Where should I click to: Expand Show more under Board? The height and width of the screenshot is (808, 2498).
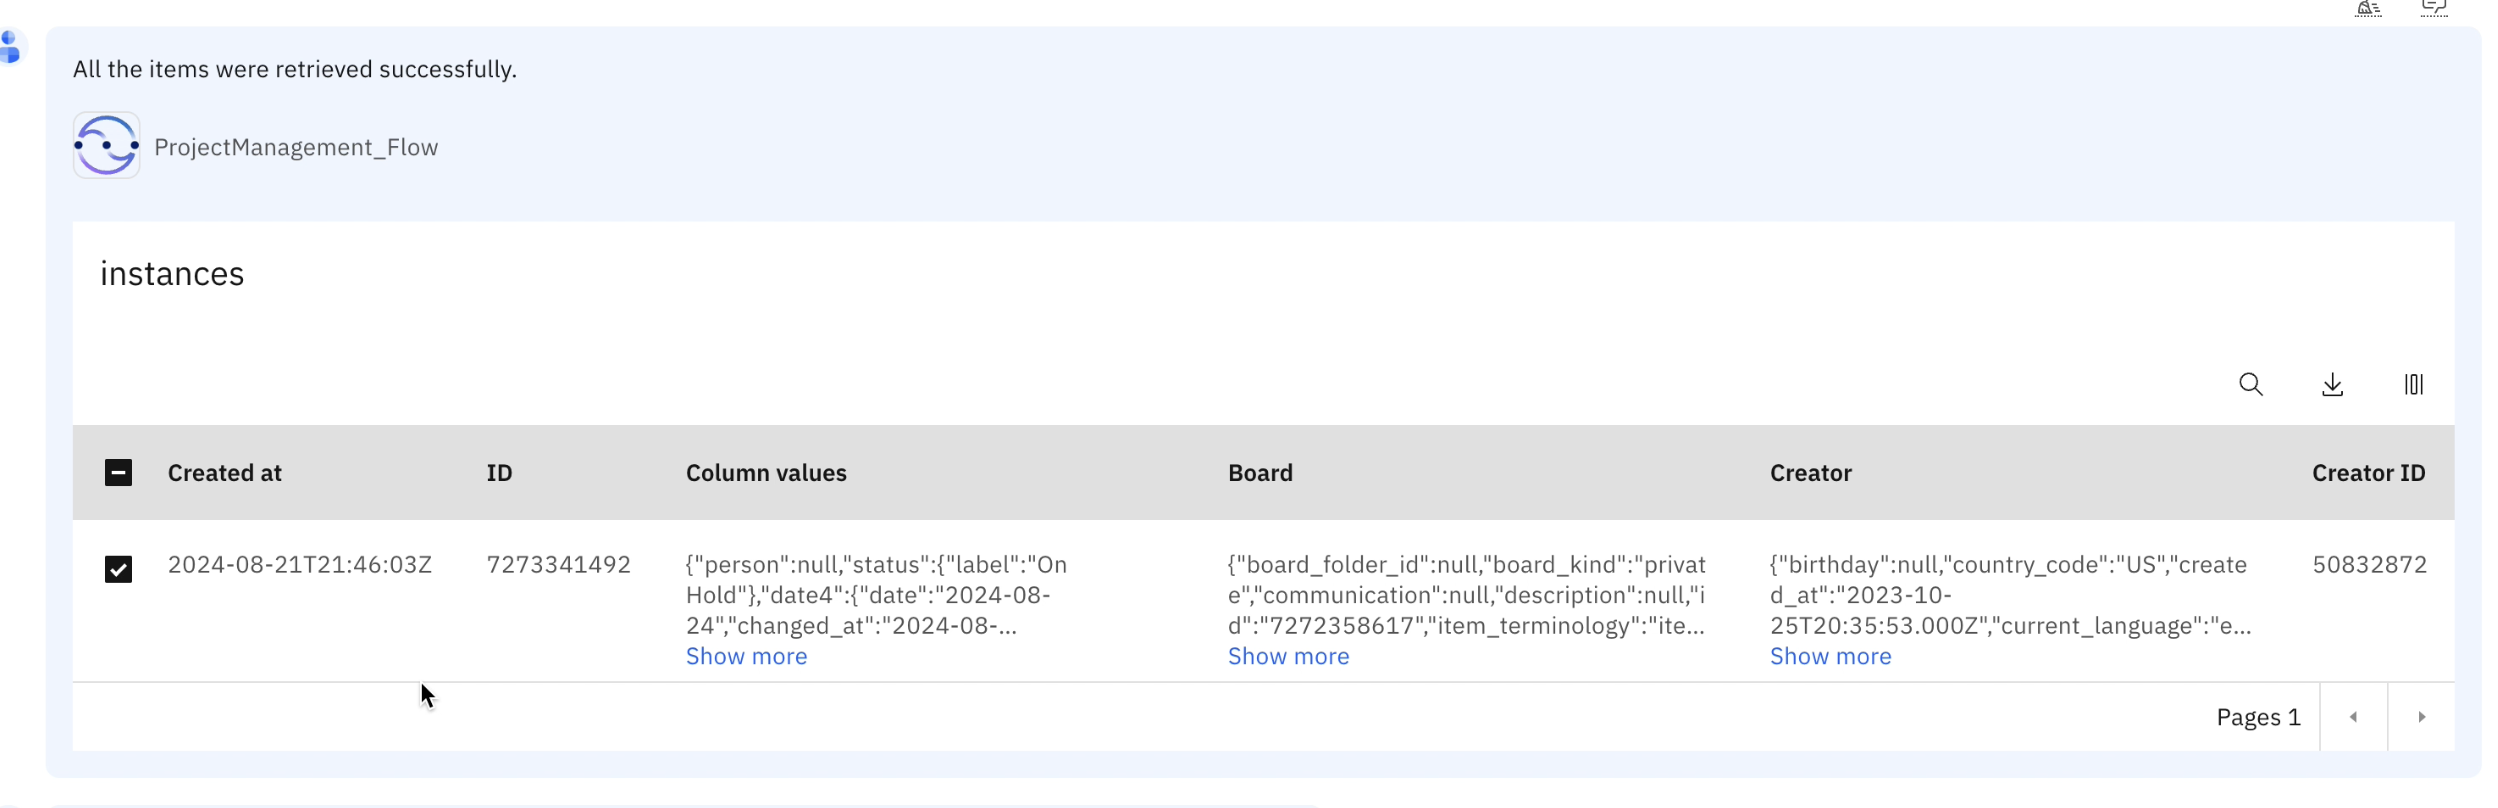1288,657
